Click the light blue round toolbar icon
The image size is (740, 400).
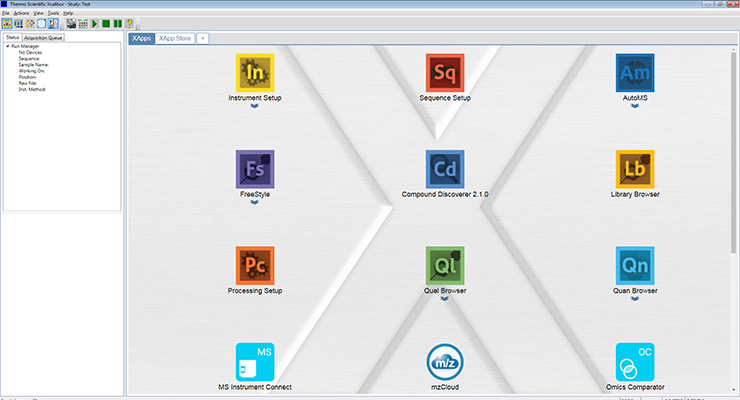point(42,24)
